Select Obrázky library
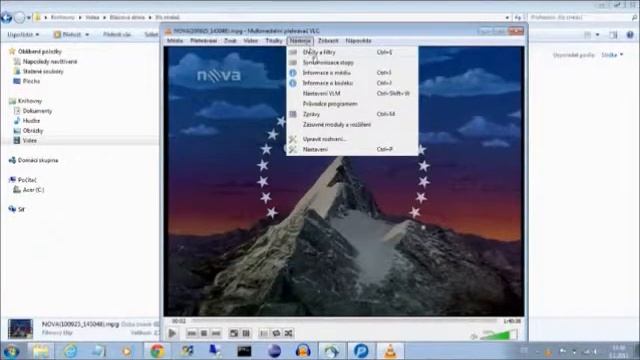The image size is (640, 360). pos(33,131)
